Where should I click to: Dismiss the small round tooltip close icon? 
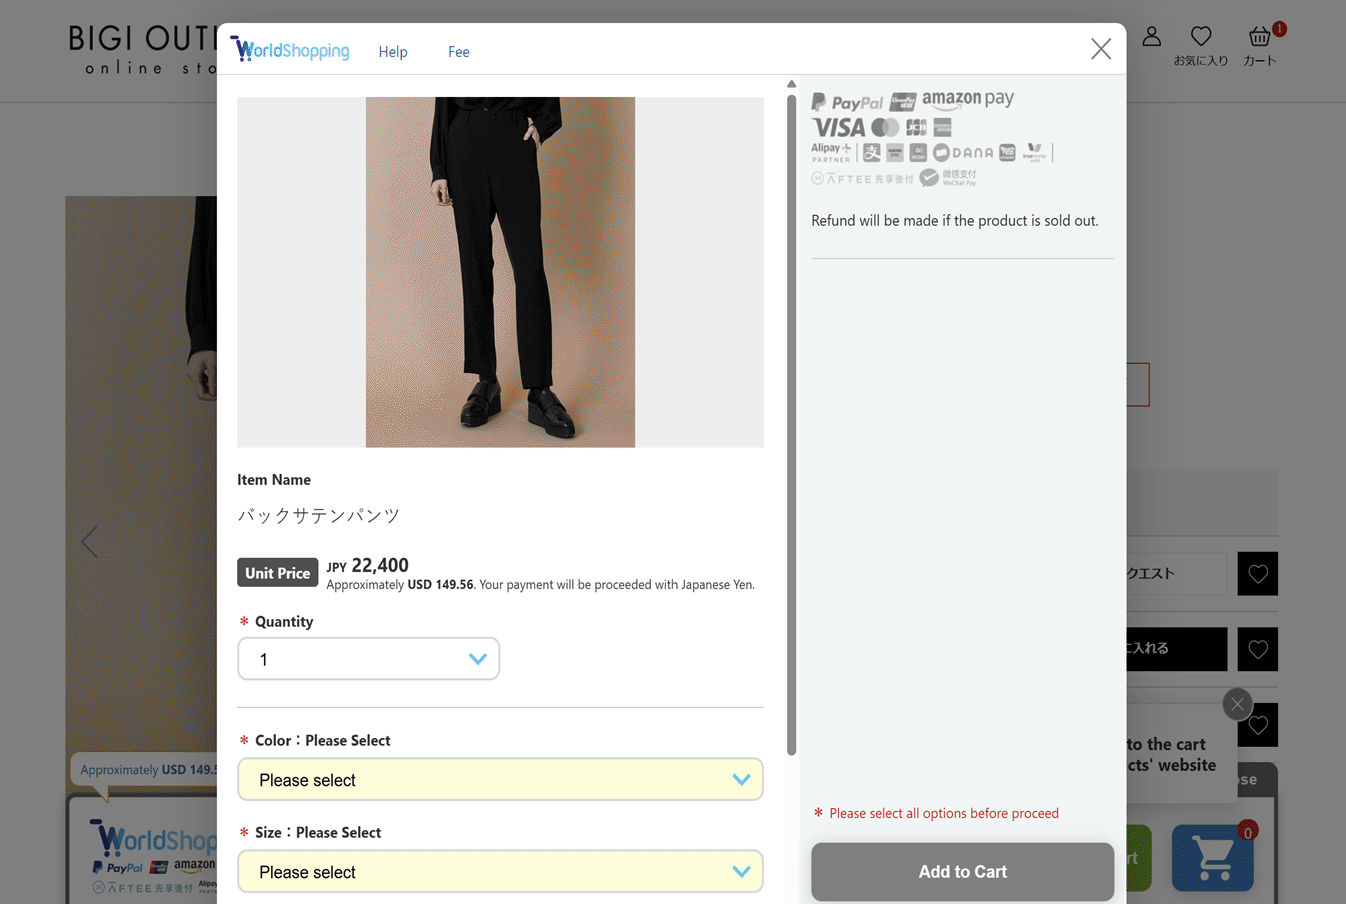click(1237, 704)
